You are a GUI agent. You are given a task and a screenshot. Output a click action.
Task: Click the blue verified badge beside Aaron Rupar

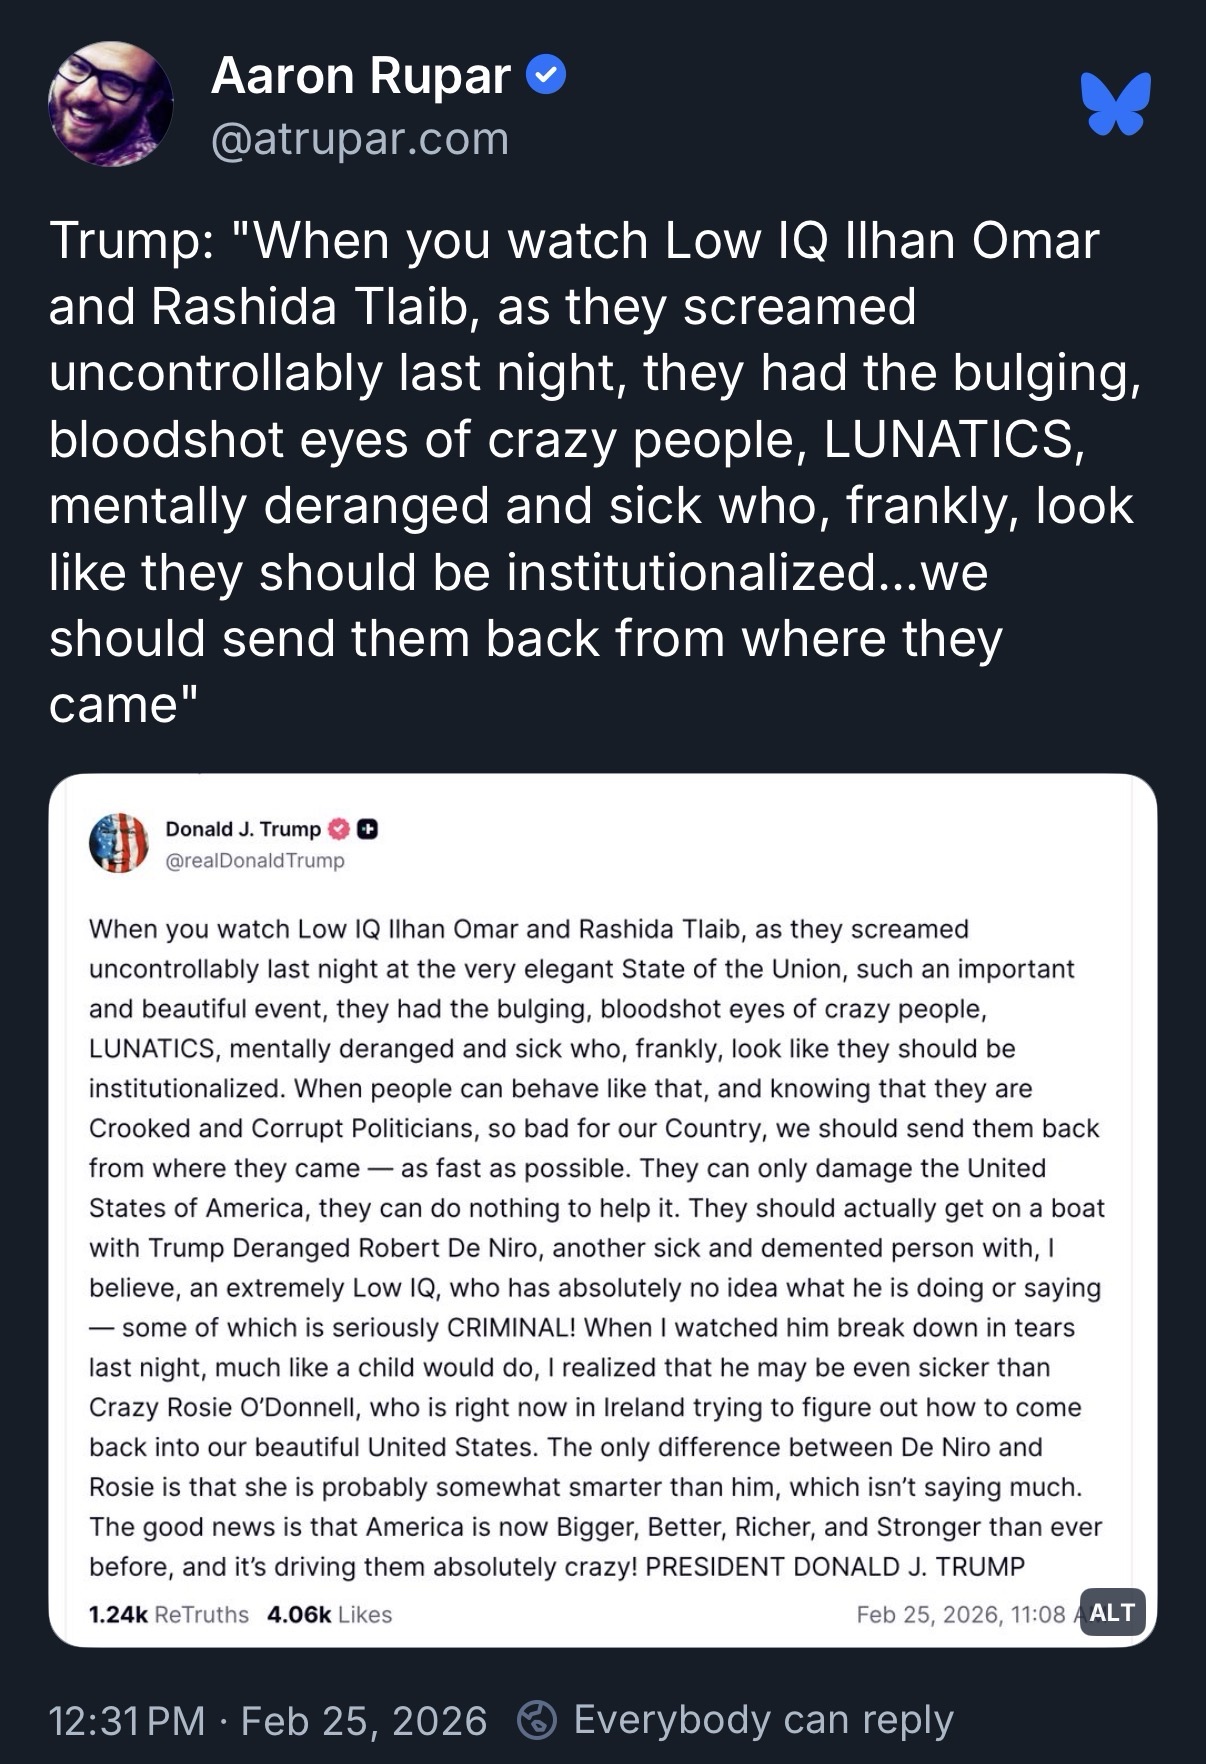[546, 76]
